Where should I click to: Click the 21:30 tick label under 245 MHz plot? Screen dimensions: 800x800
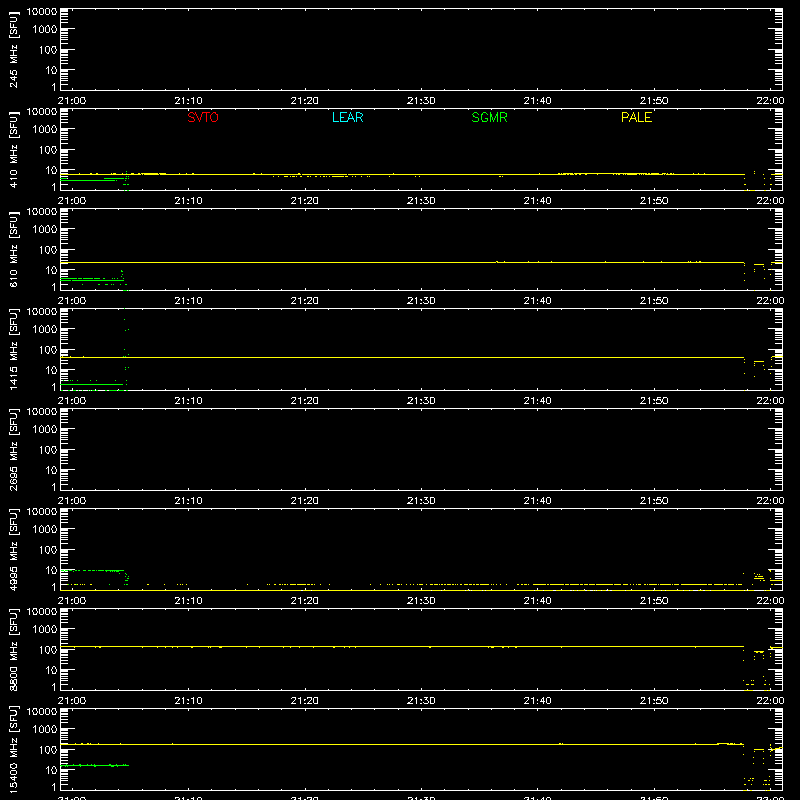click(x=421, y=101)
